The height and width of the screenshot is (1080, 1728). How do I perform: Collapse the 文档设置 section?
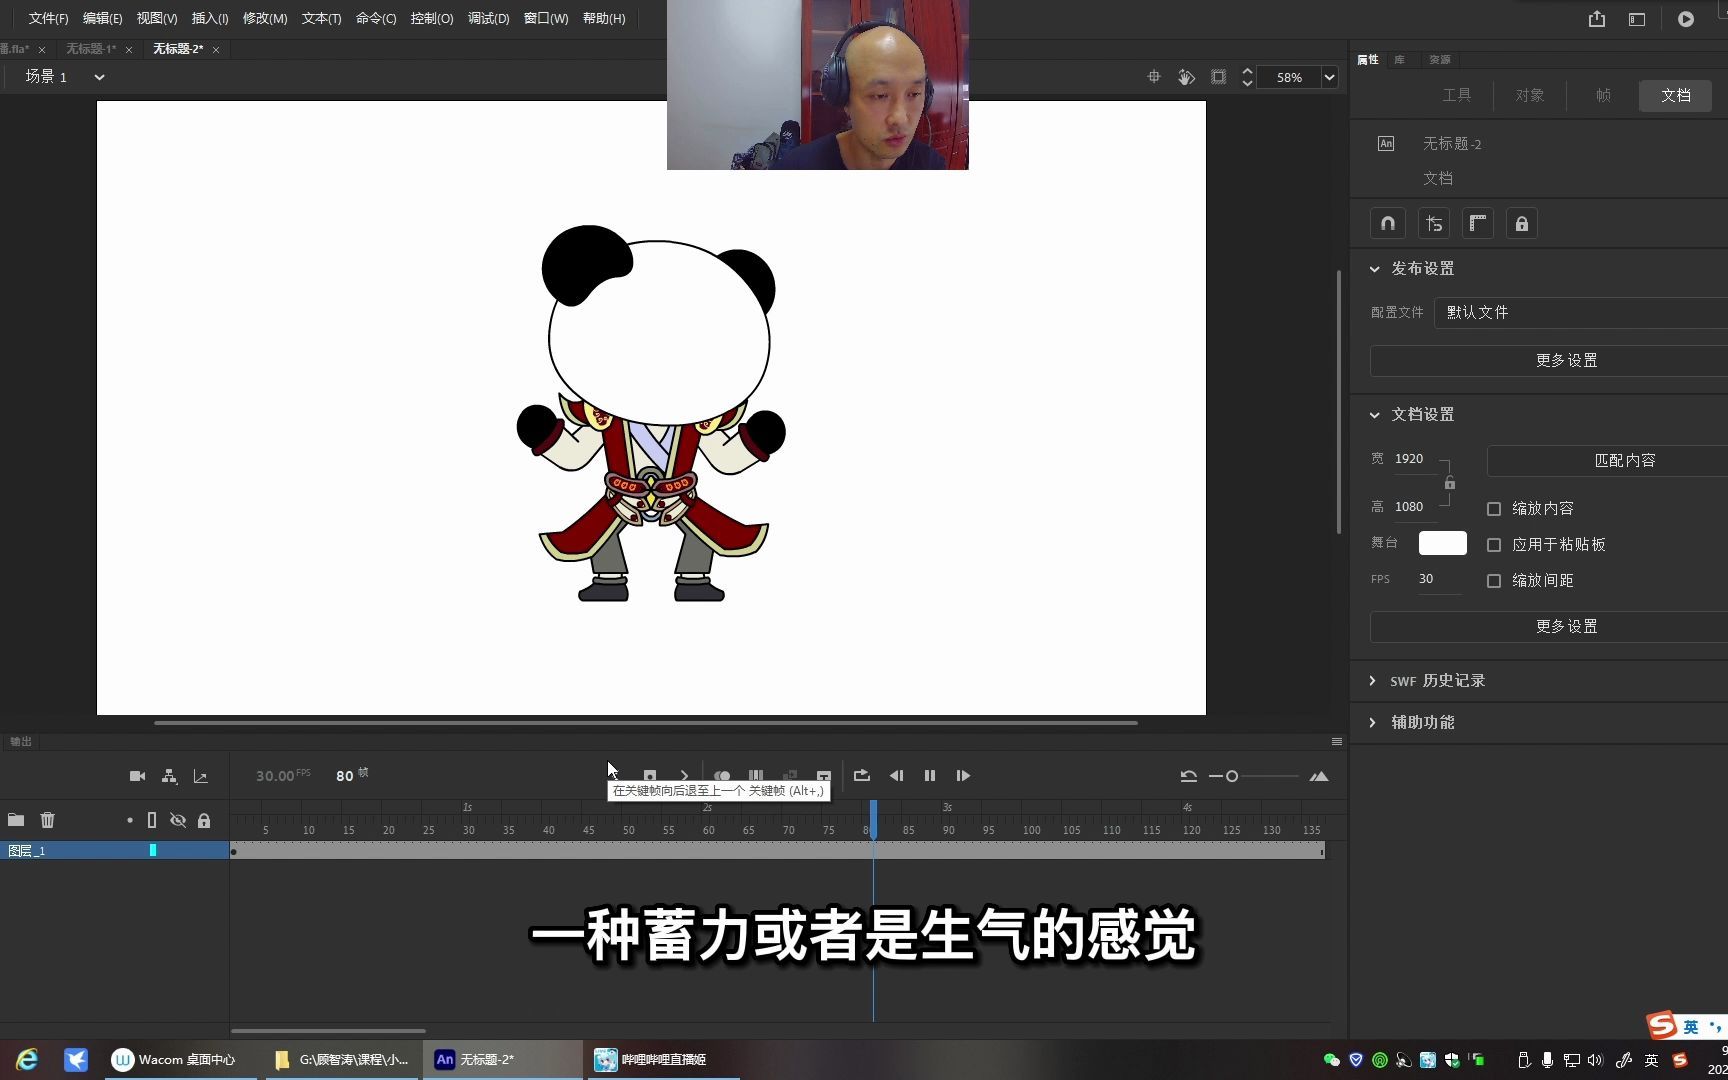coord(1374,415)
